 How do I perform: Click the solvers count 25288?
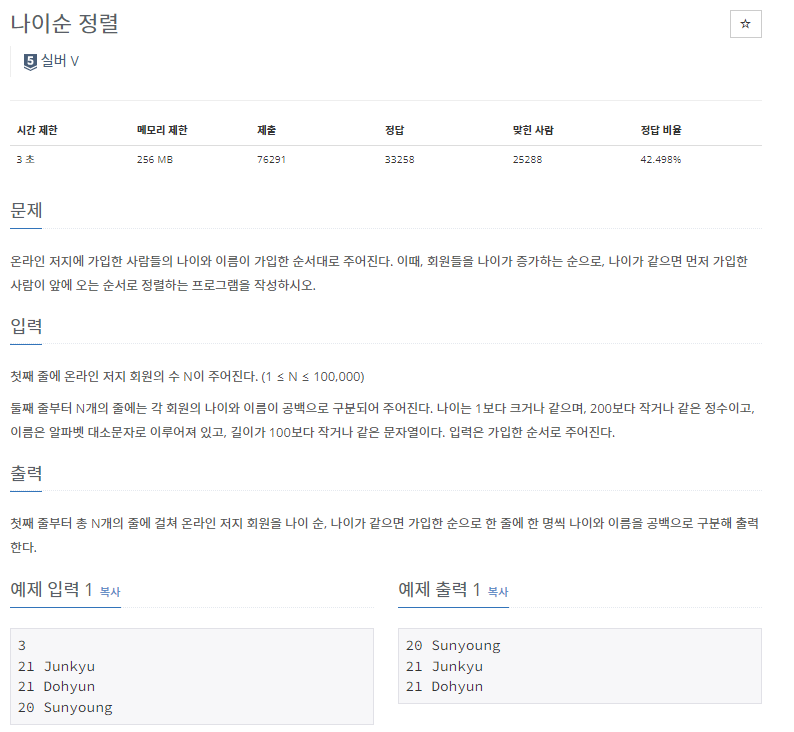527,159
